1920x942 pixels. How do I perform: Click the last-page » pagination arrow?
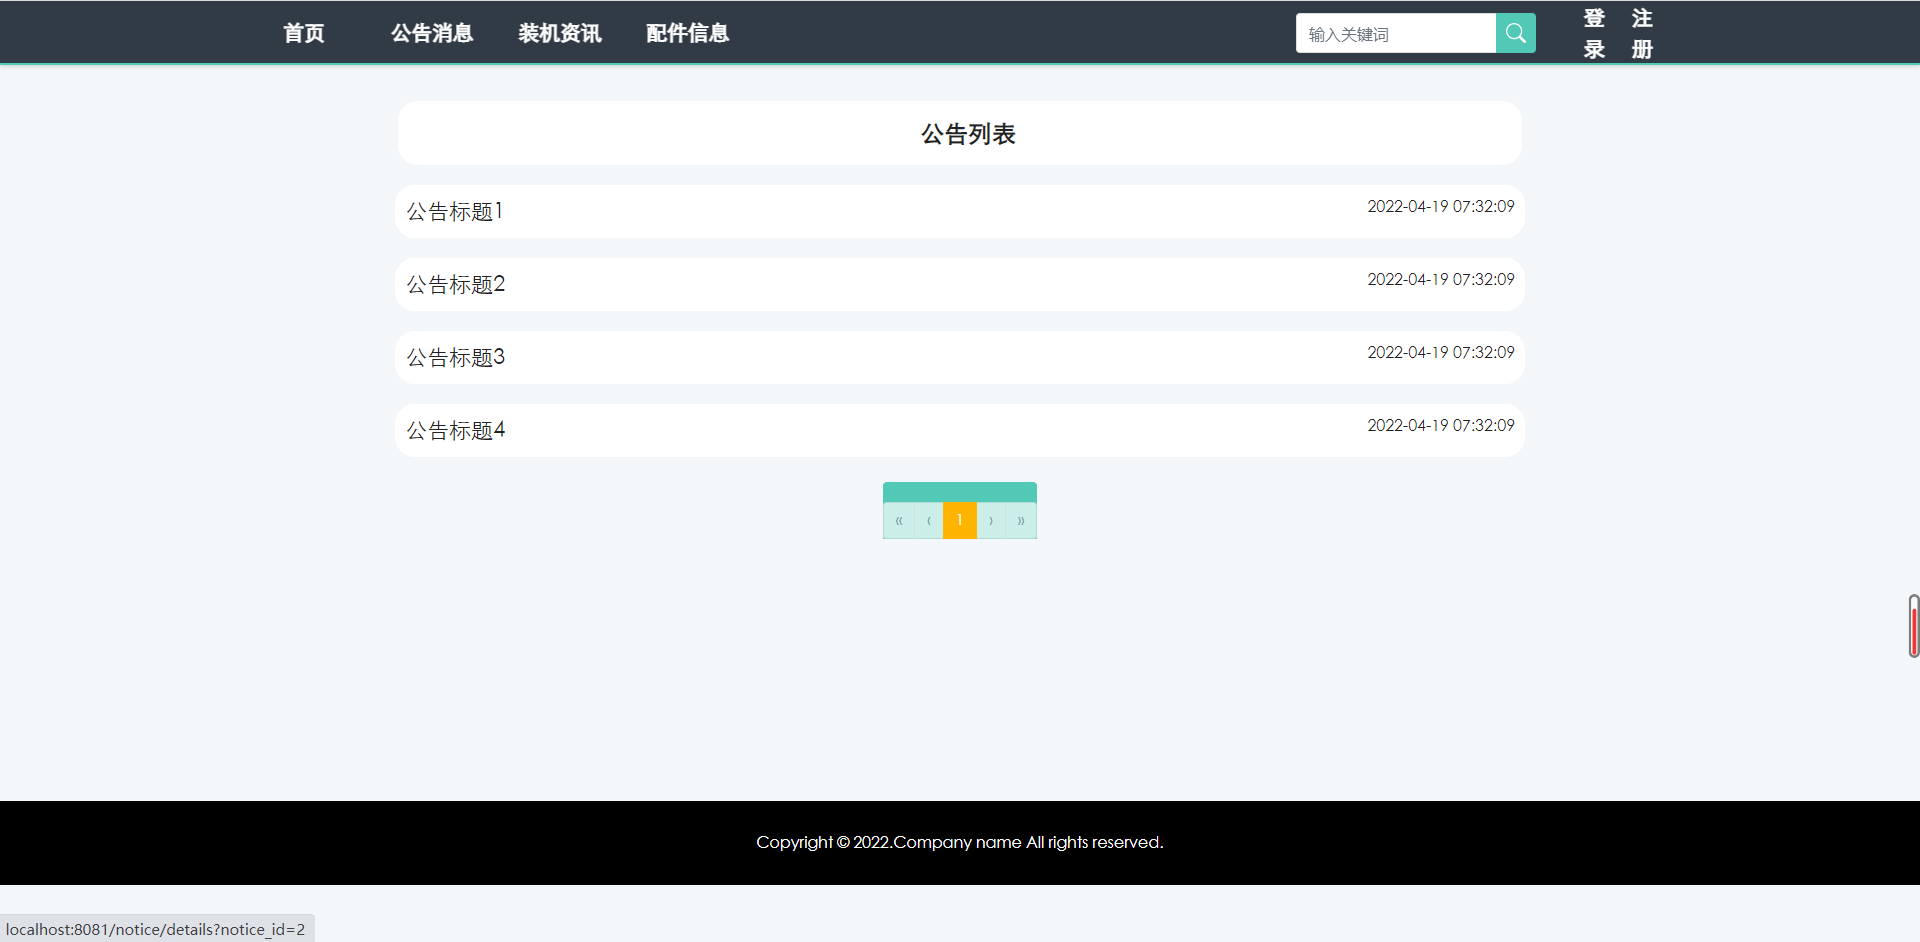(1021, 520)
